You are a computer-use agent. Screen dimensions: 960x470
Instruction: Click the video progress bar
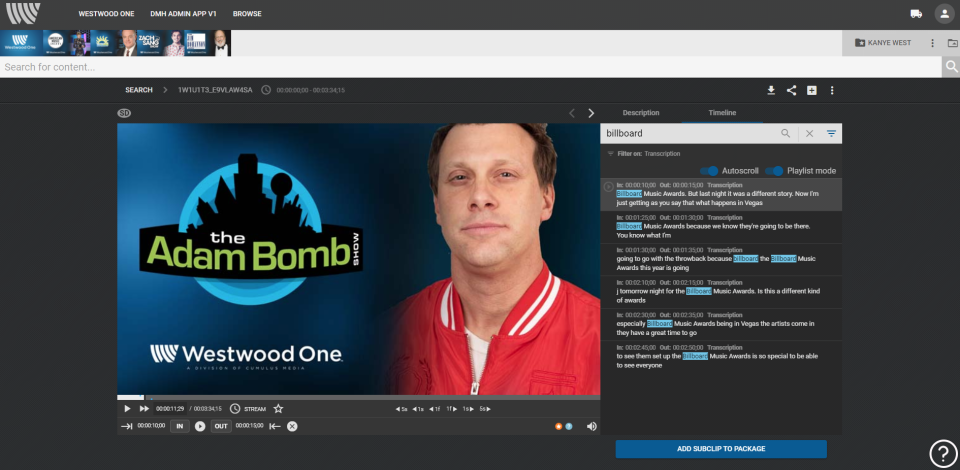click(x=359, y=397)
